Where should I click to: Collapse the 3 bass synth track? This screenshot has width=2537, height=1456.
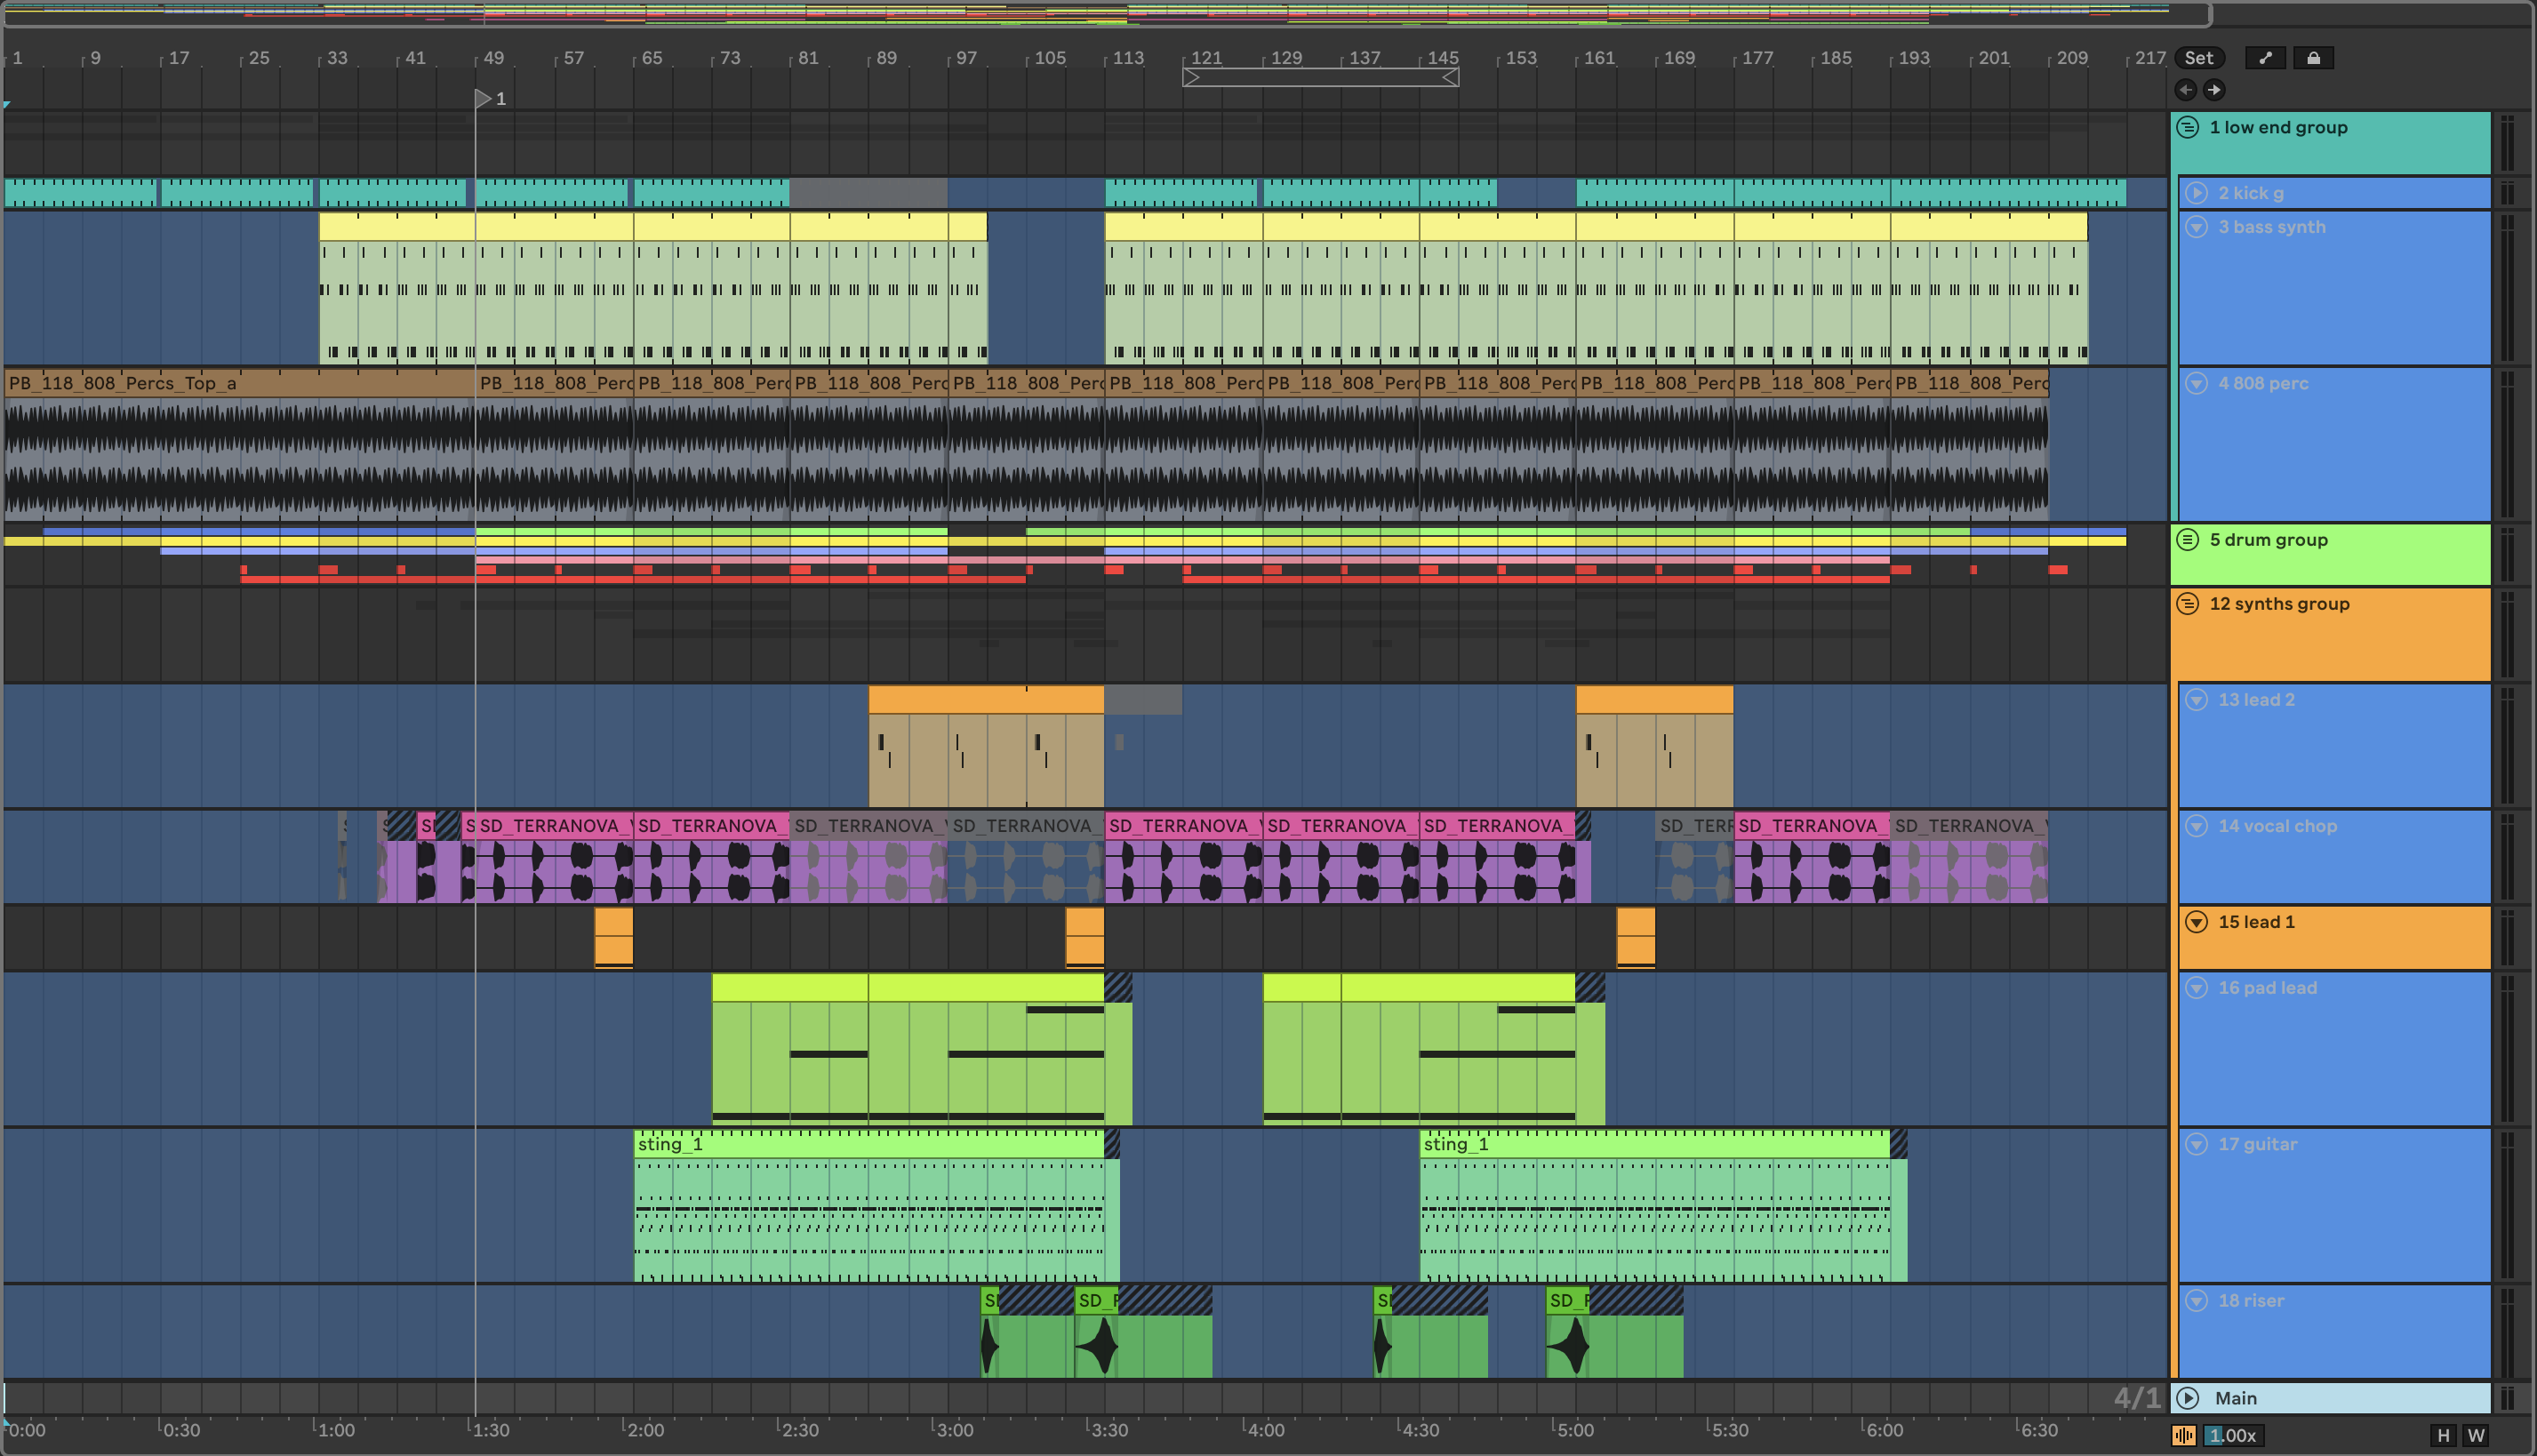2196,227
